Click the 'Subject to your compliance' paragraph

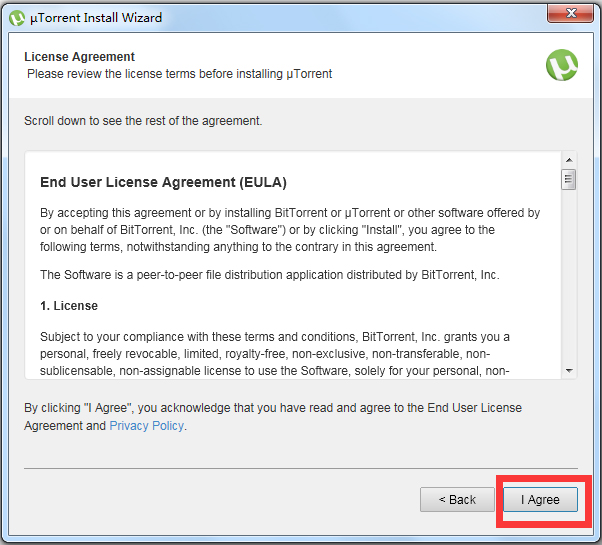(x=275, y=353)
